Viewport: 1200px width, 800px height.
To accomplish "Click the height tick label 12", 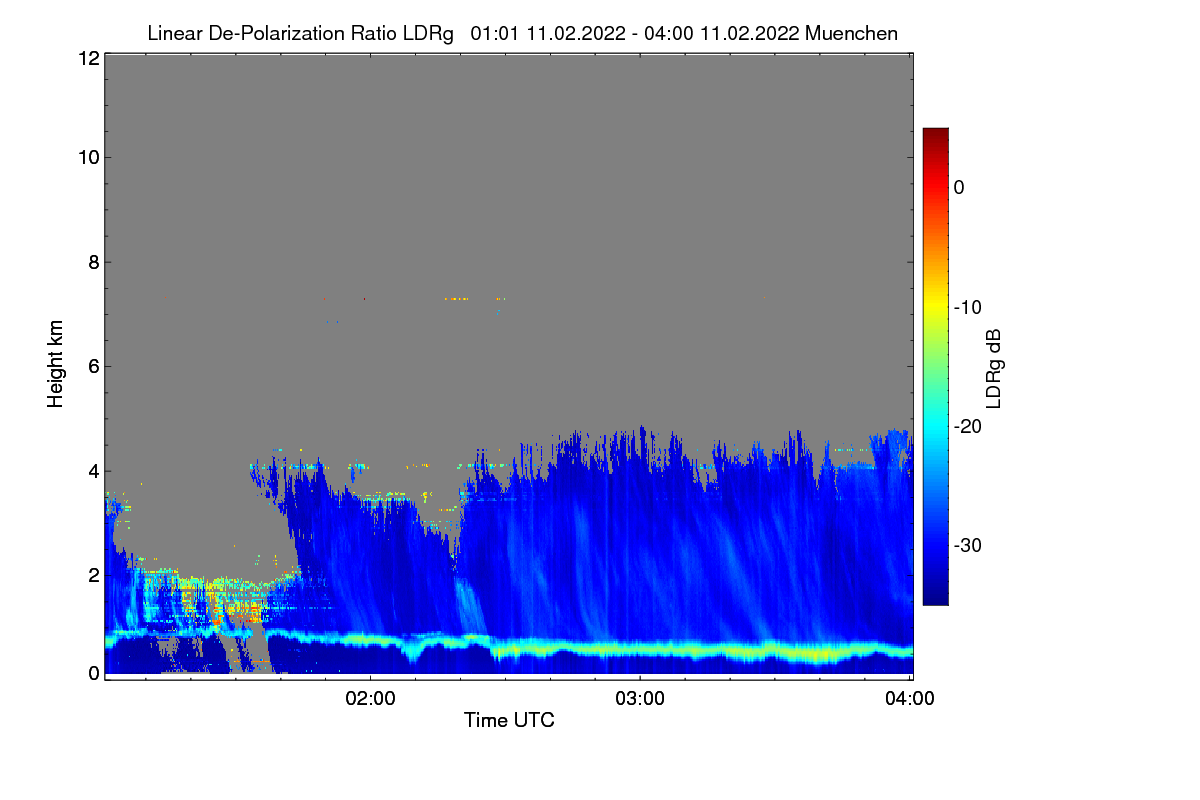I will pos(88,58).
